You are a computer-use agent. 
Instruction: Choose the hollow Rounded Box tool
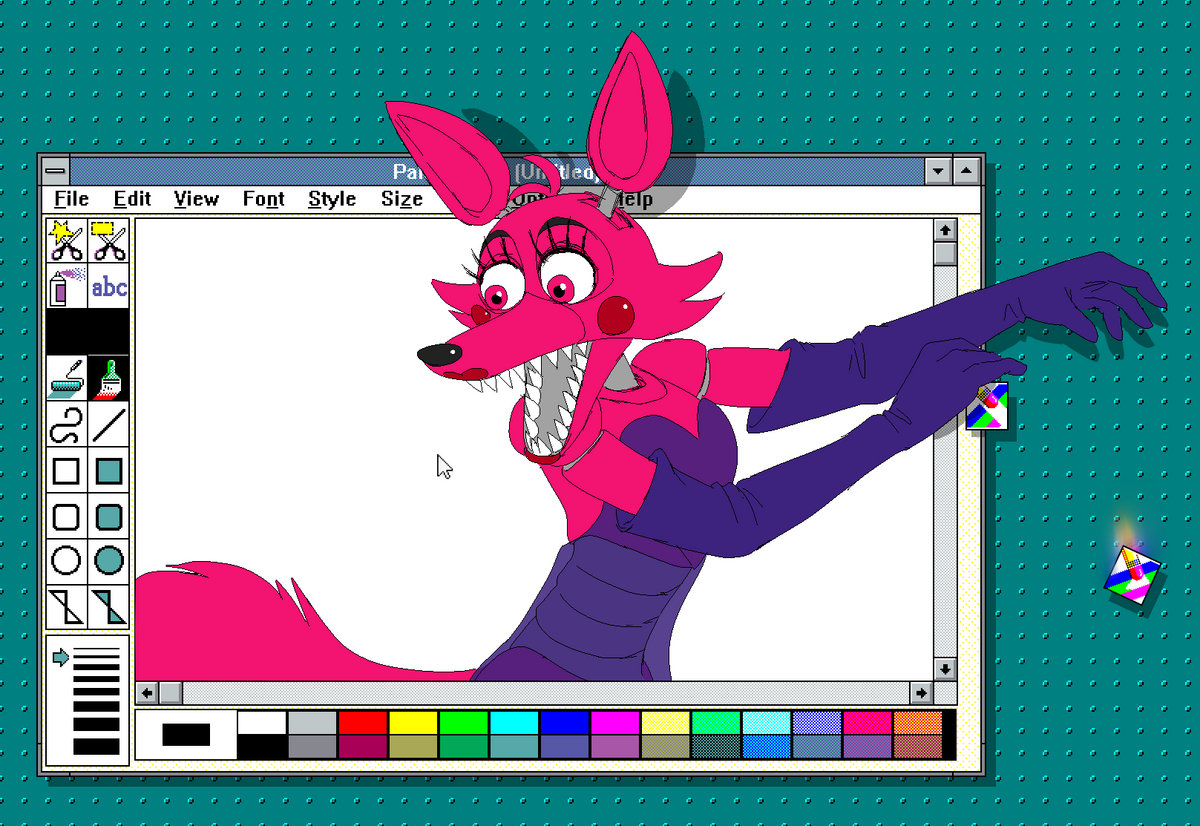pos(67,516)
